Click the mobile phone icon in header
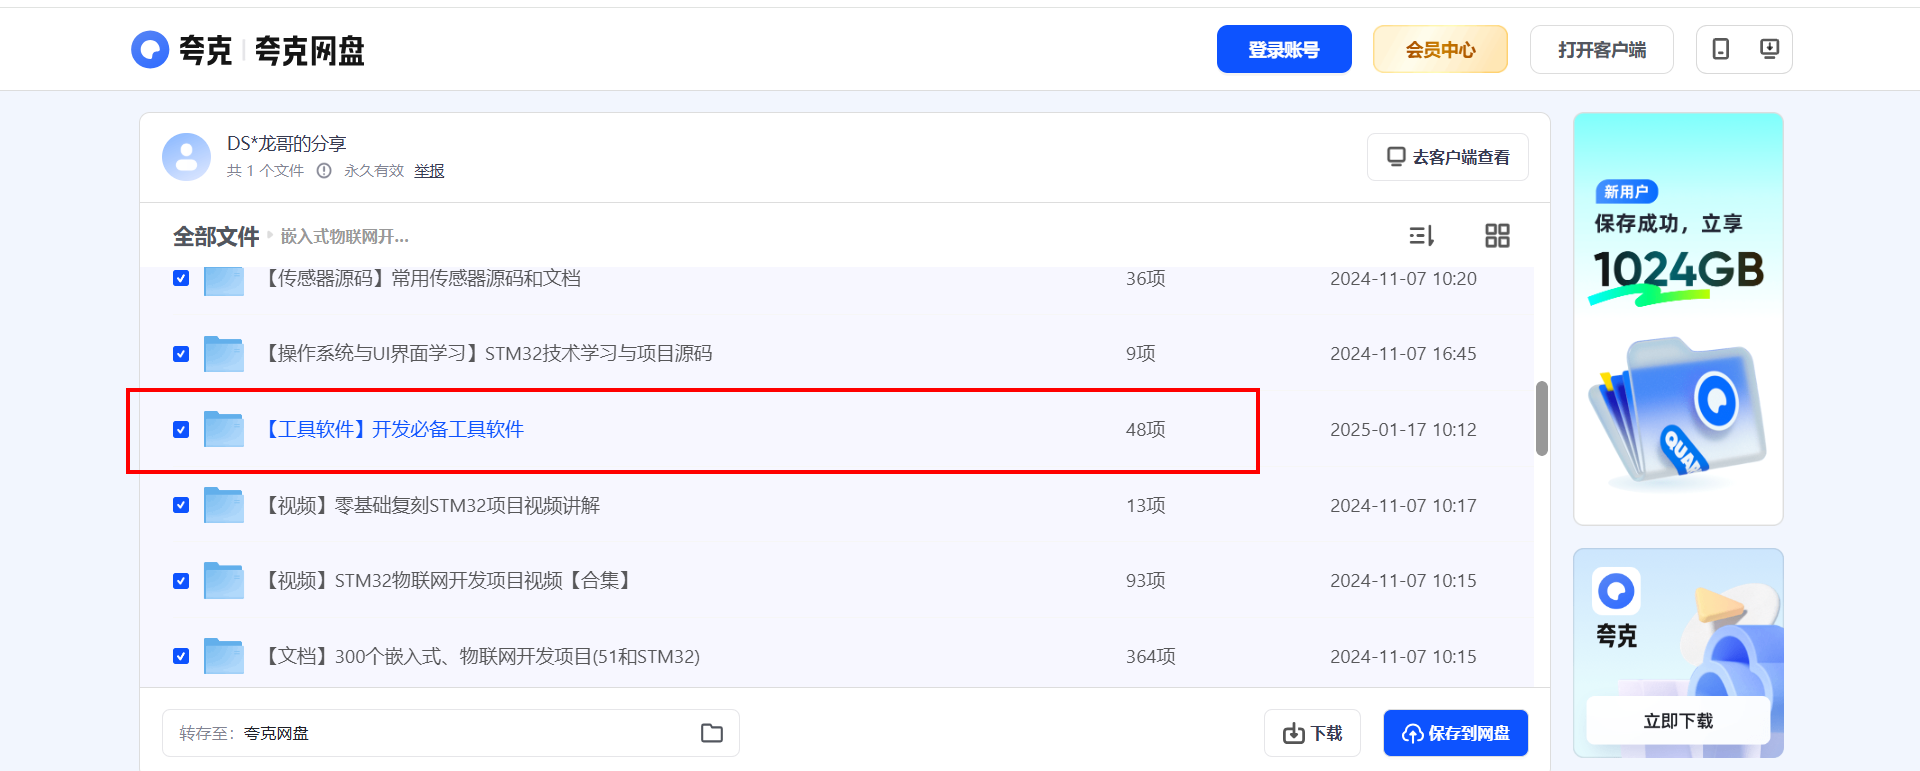1920x771 pixels. click(1720, 49)
